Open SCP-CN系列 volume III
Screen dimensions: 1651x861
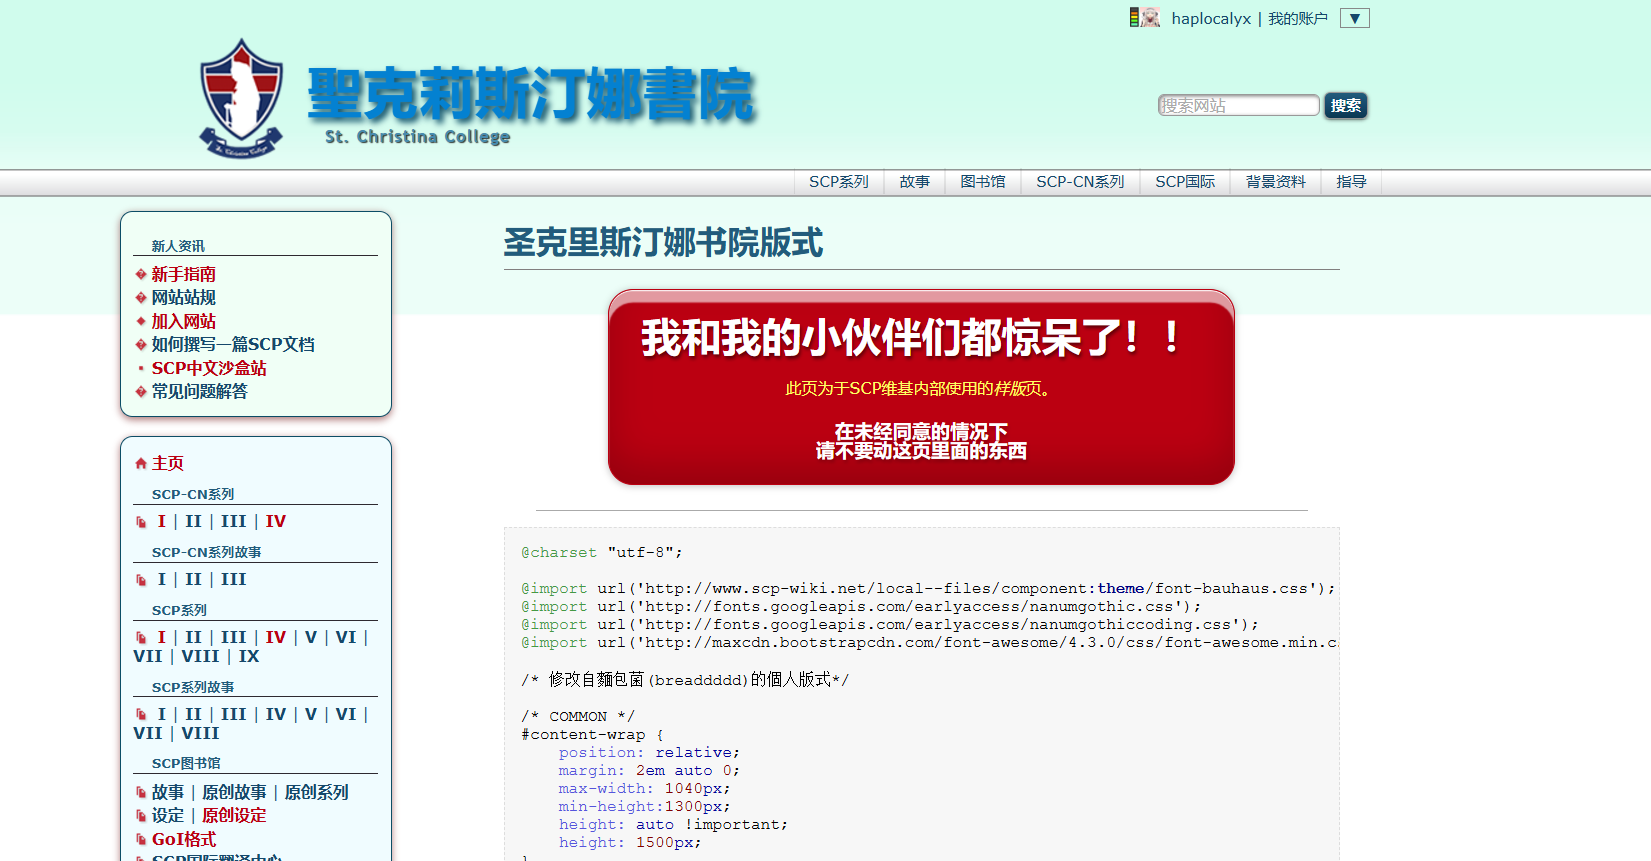tap(233, 521)
